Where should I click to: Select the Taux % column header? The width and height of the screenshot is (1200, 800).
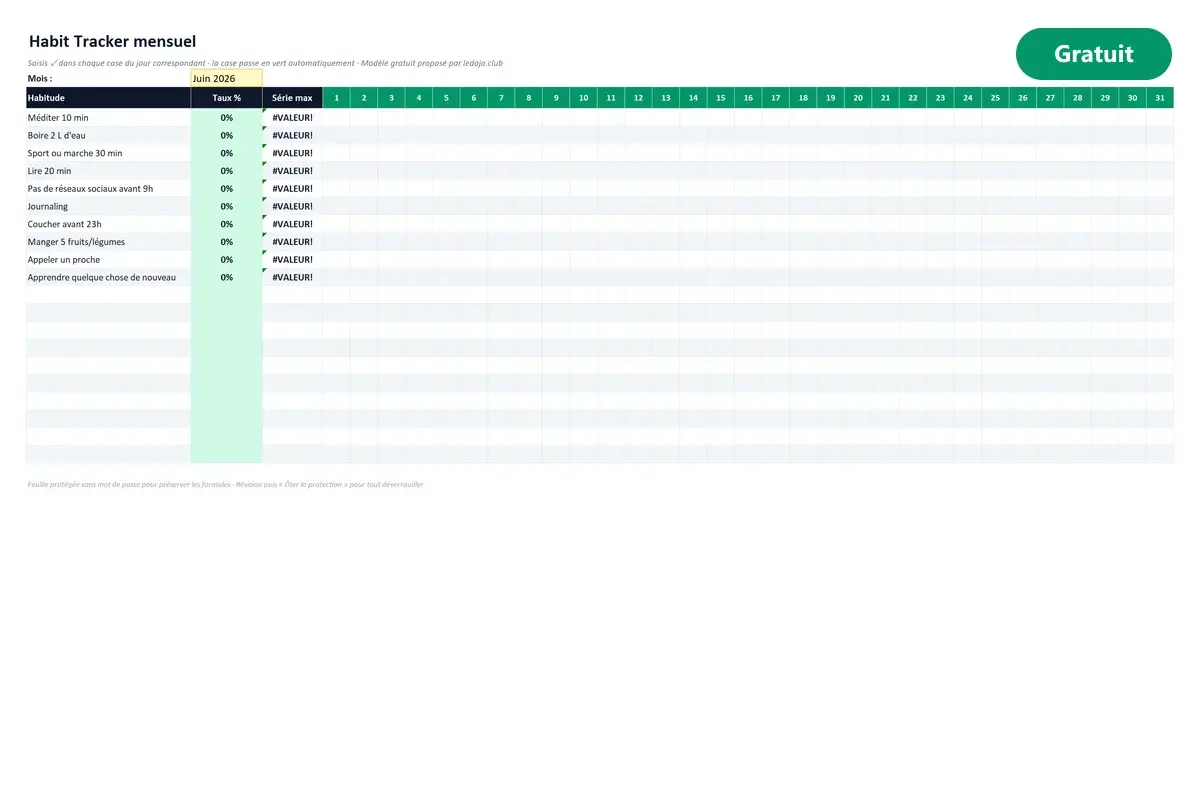227,98
